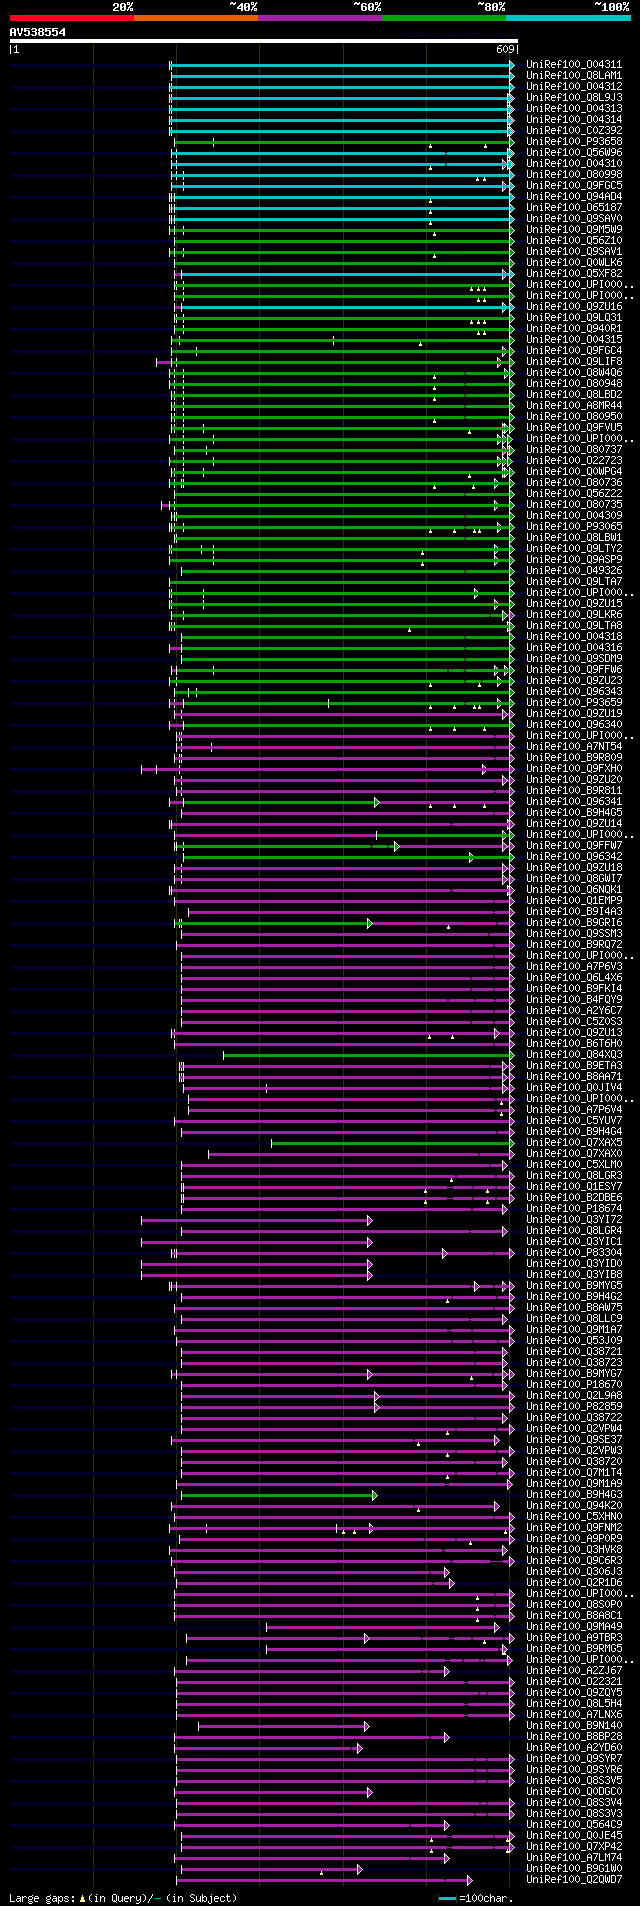Click the orange ~40% identity legend segment
Screen dimensions: 640x1906
[x=196, y=18]
